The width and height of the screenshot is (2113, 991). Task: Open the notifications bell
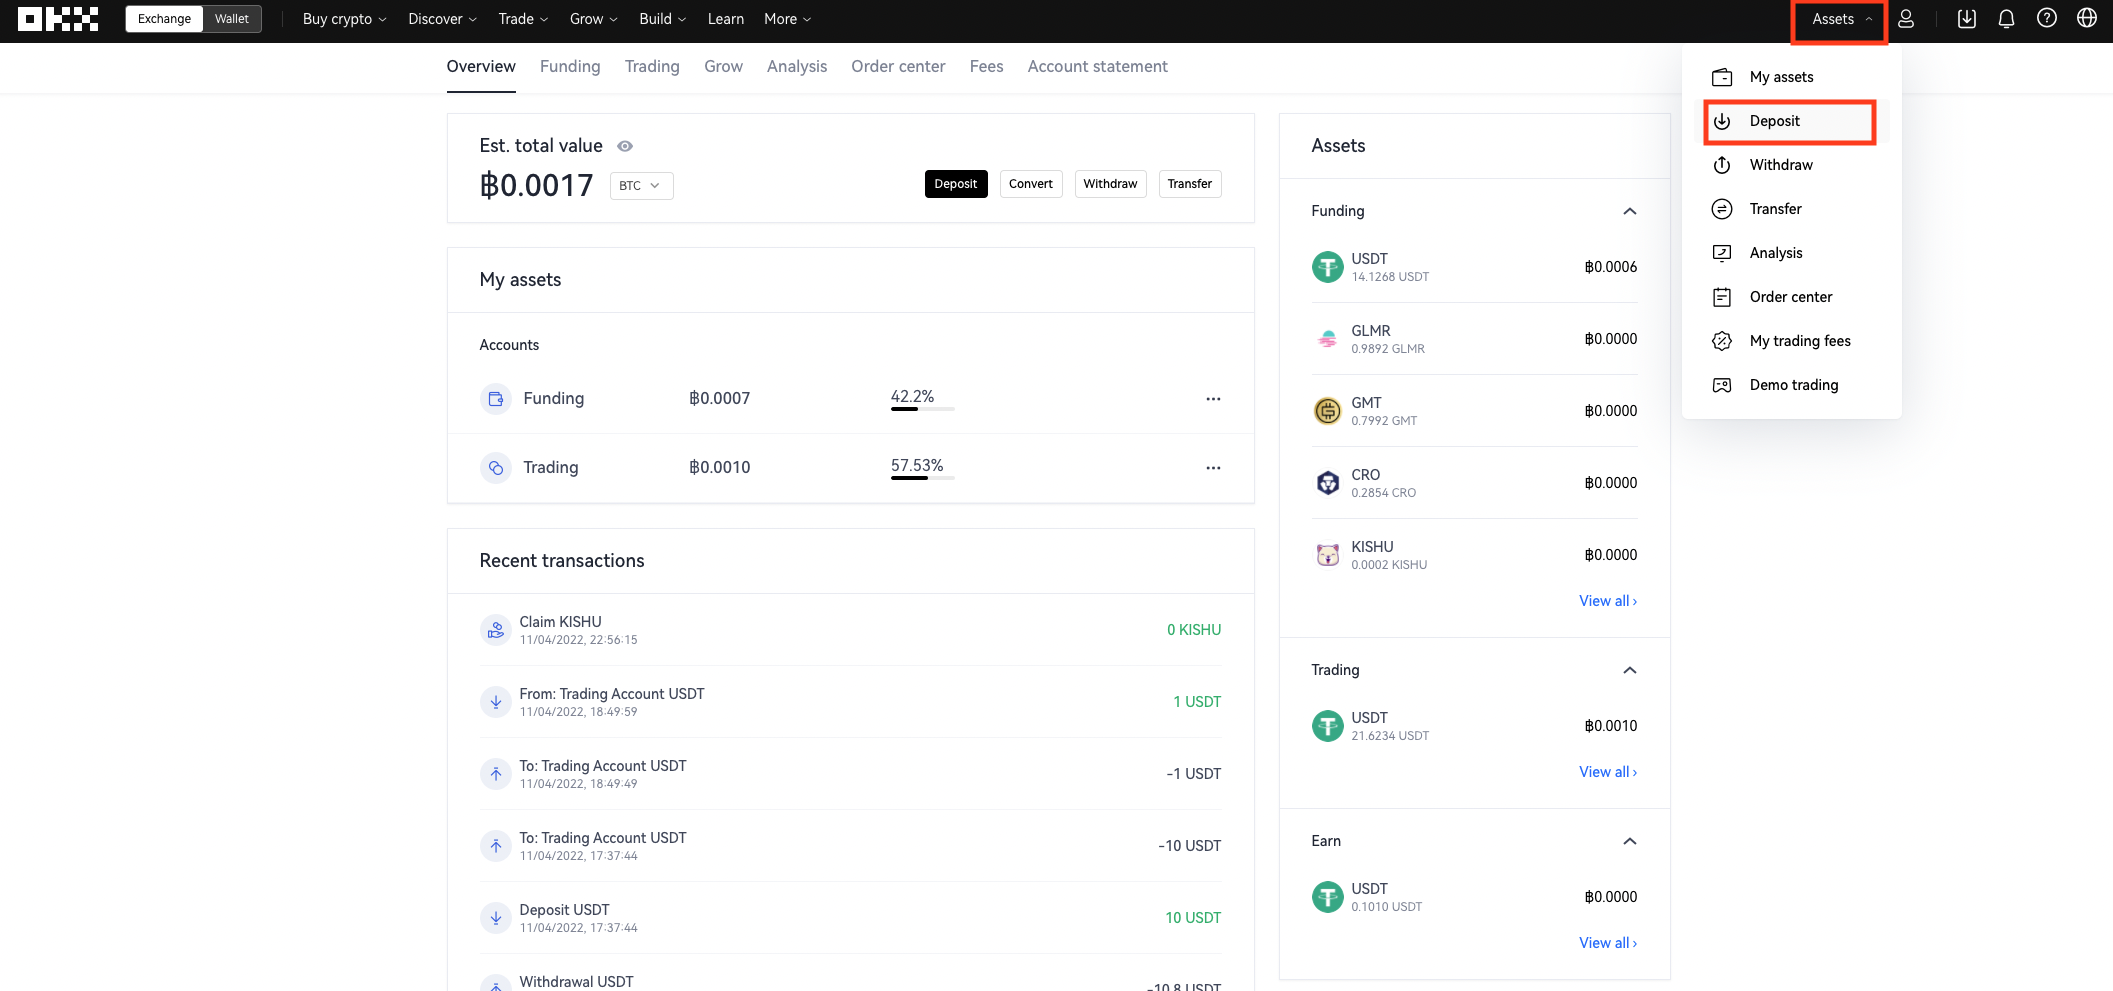2006,19
